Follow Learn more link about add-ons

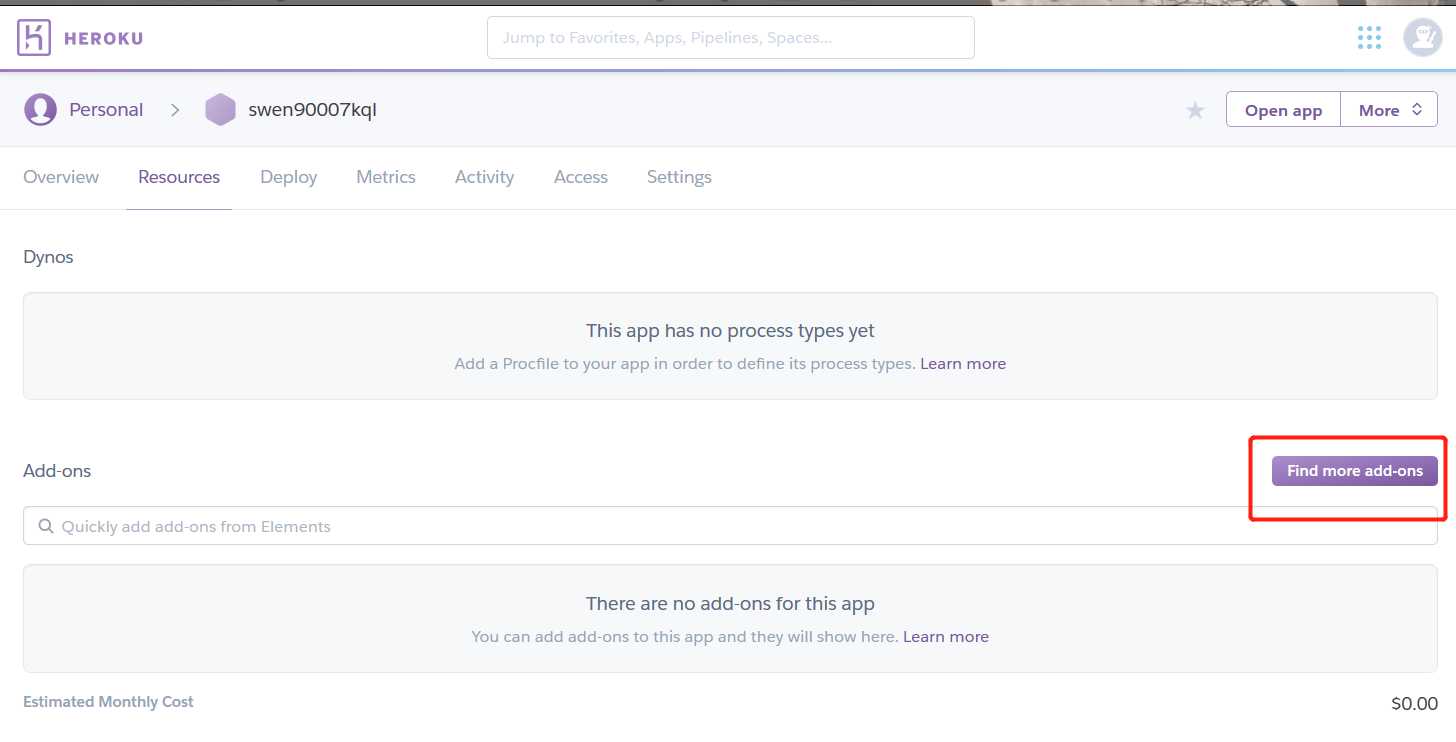tap(946, 637)
